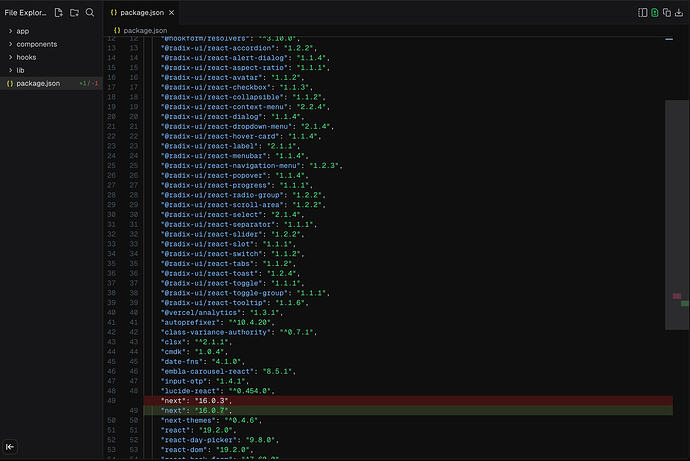The width and height of the screenshot is (690, 461).
Task: Click the "@radix-ui/react-checkbox" line
Action: pyautogui.click(x=237, y=88)
